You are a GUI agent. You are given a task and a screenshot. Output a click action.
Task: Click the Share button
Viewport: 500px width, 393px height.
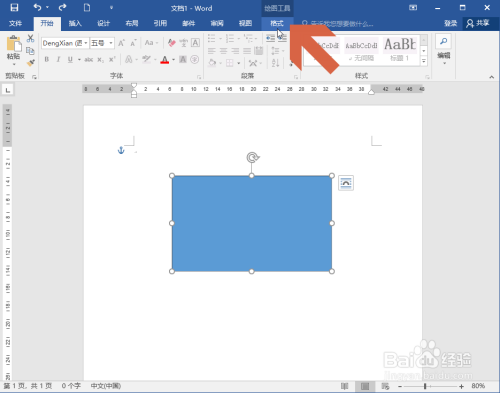point(478,23)
